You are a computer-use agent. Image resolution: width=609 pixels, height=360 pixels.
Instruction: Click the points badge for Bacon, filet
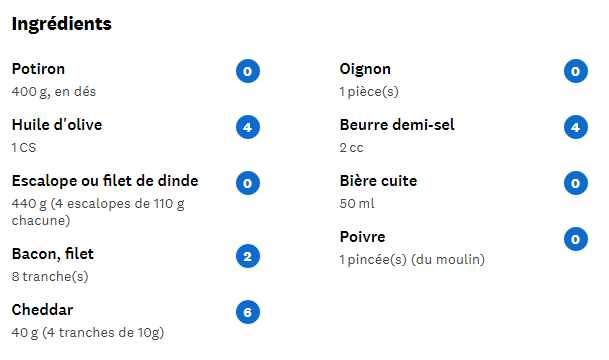tap(248, 256)
